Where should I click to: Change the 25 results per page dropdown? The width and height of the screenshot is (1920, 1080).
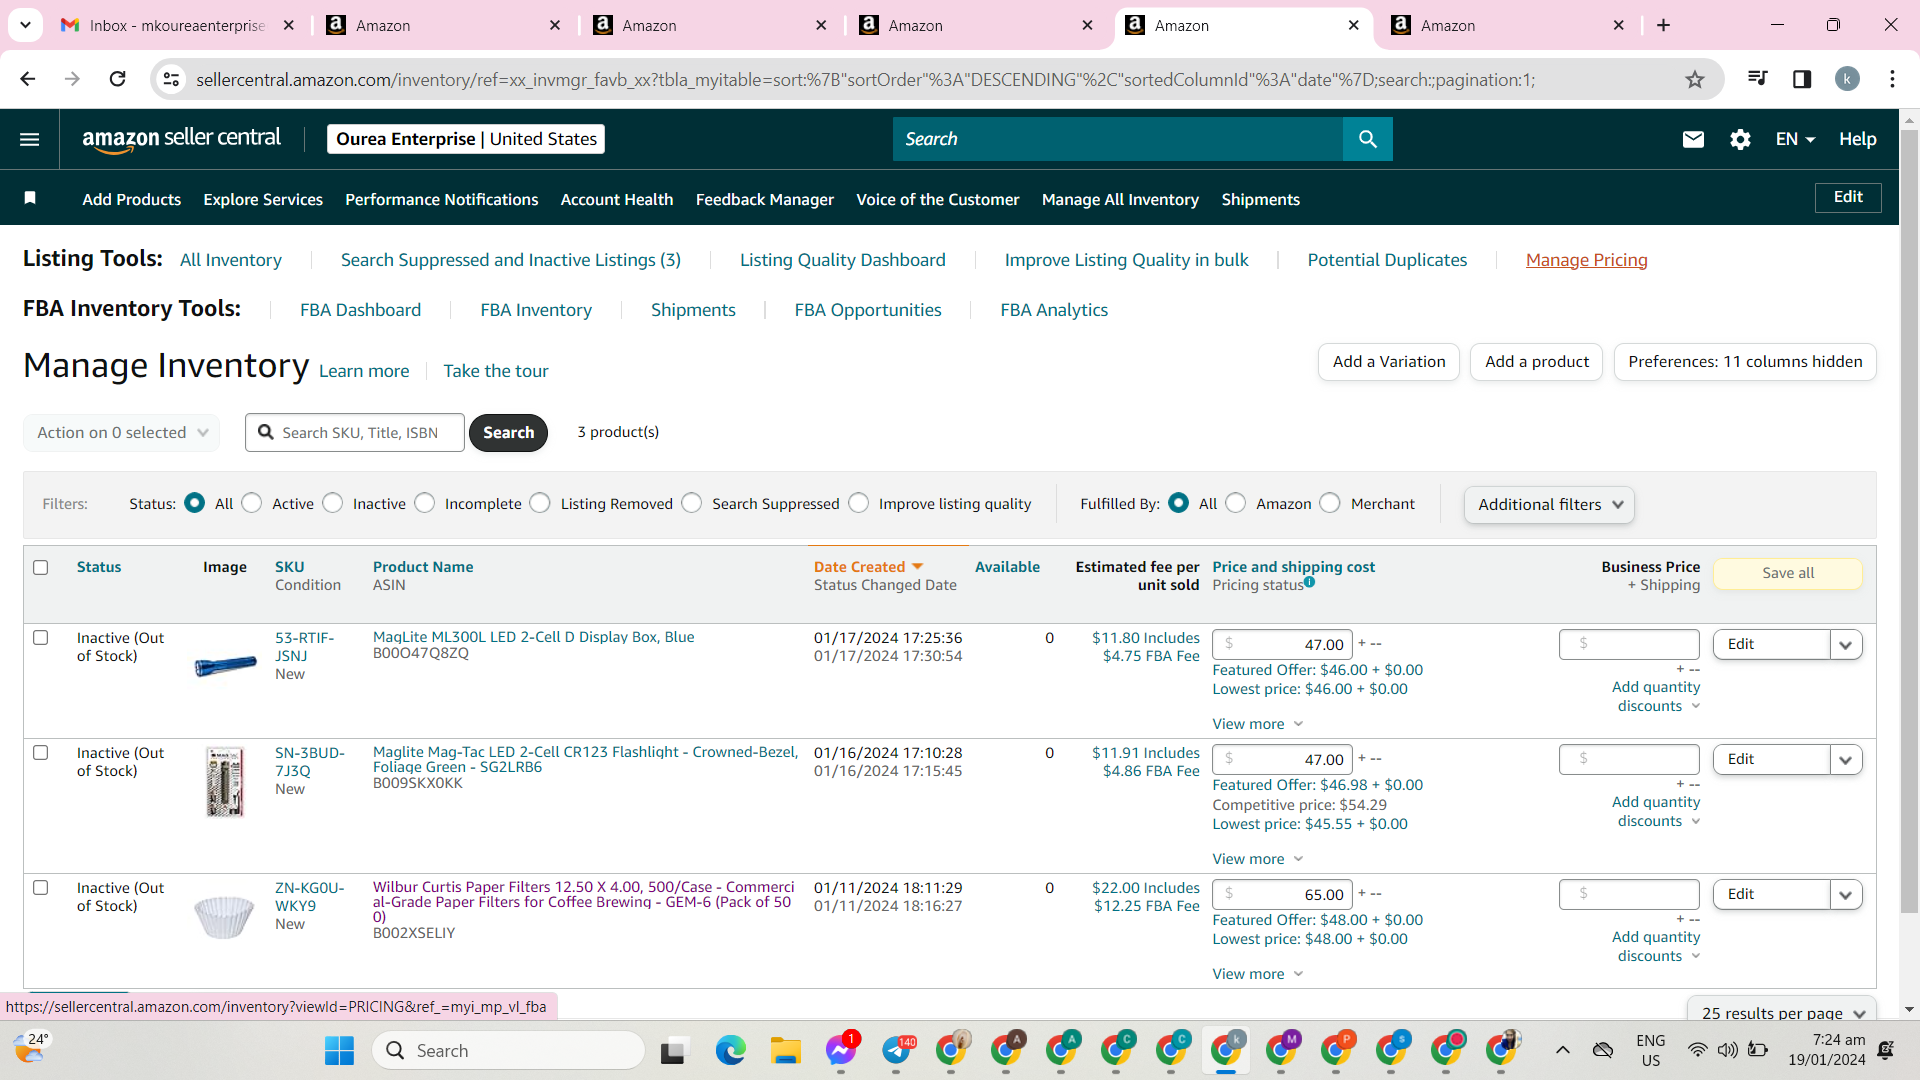pyautogui.click(x=1782, y=1012)
